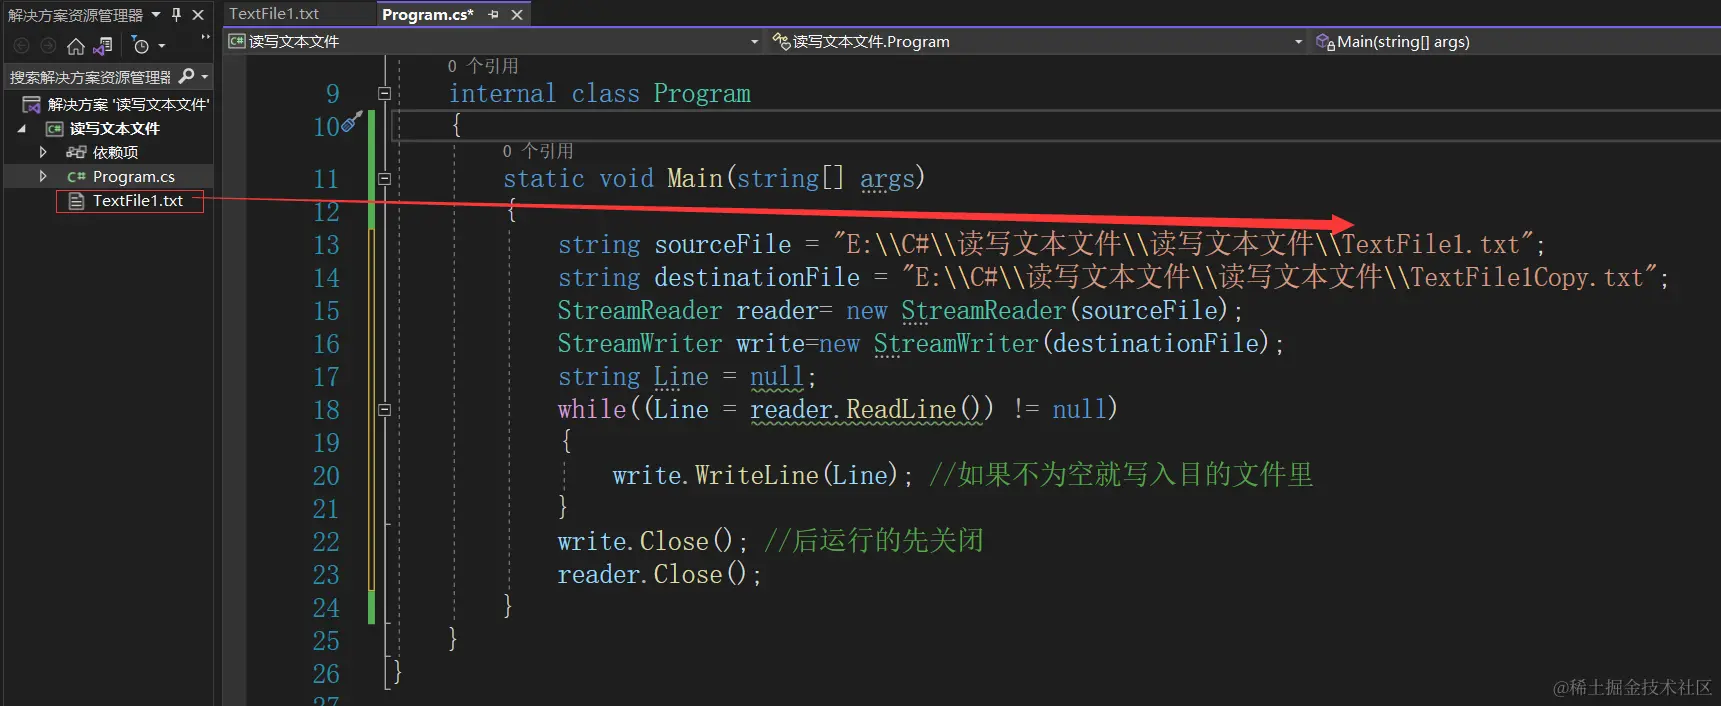
Task: Collapse class Program outlining at line 9
Action: pyautogui.click(x=384, y=94)
